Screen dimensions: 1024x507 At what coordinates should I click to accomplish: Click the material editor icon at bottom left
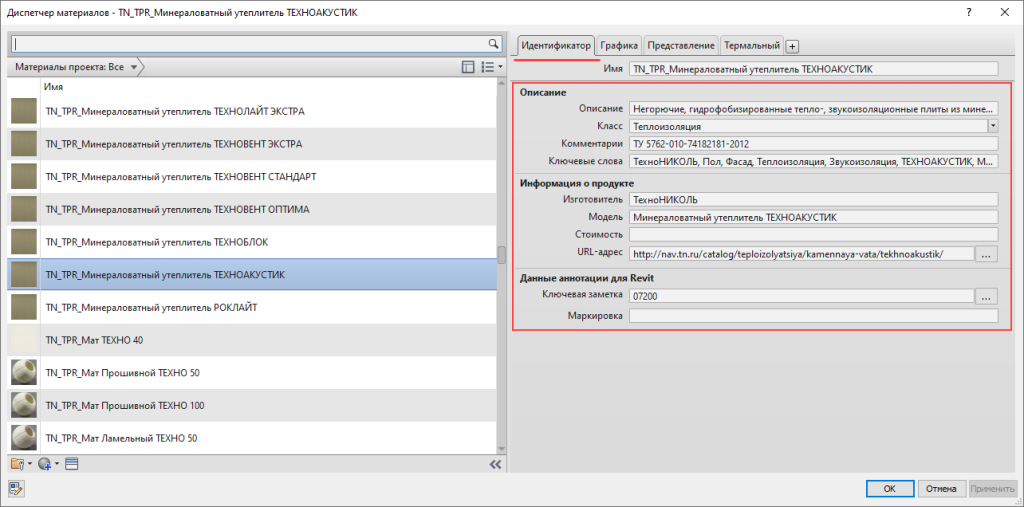click(x=16, y=488)
